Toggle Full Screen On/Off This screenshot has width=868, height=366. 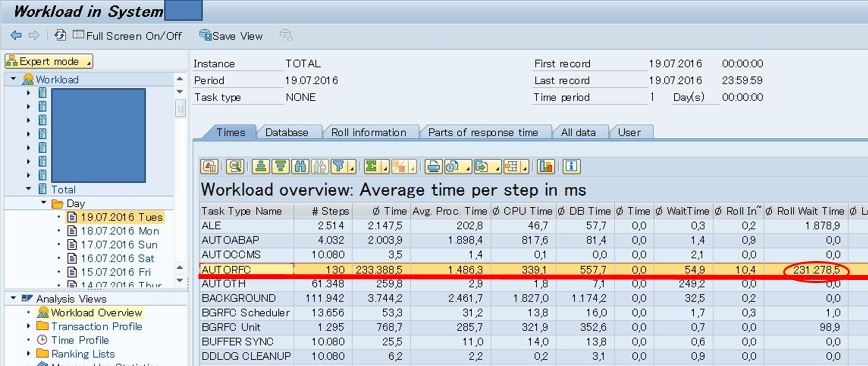click(x=127, y=35)
